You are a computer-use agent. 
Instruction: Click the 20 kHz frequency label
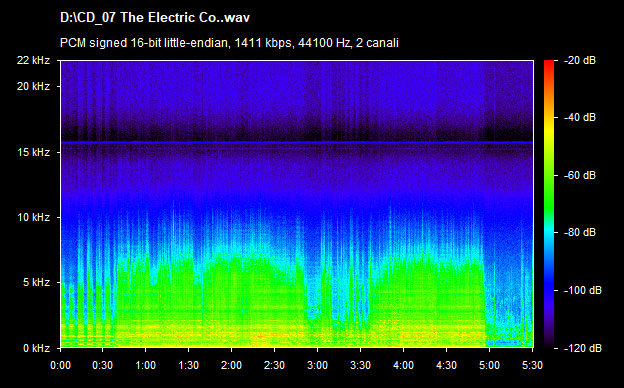[33, 86]
